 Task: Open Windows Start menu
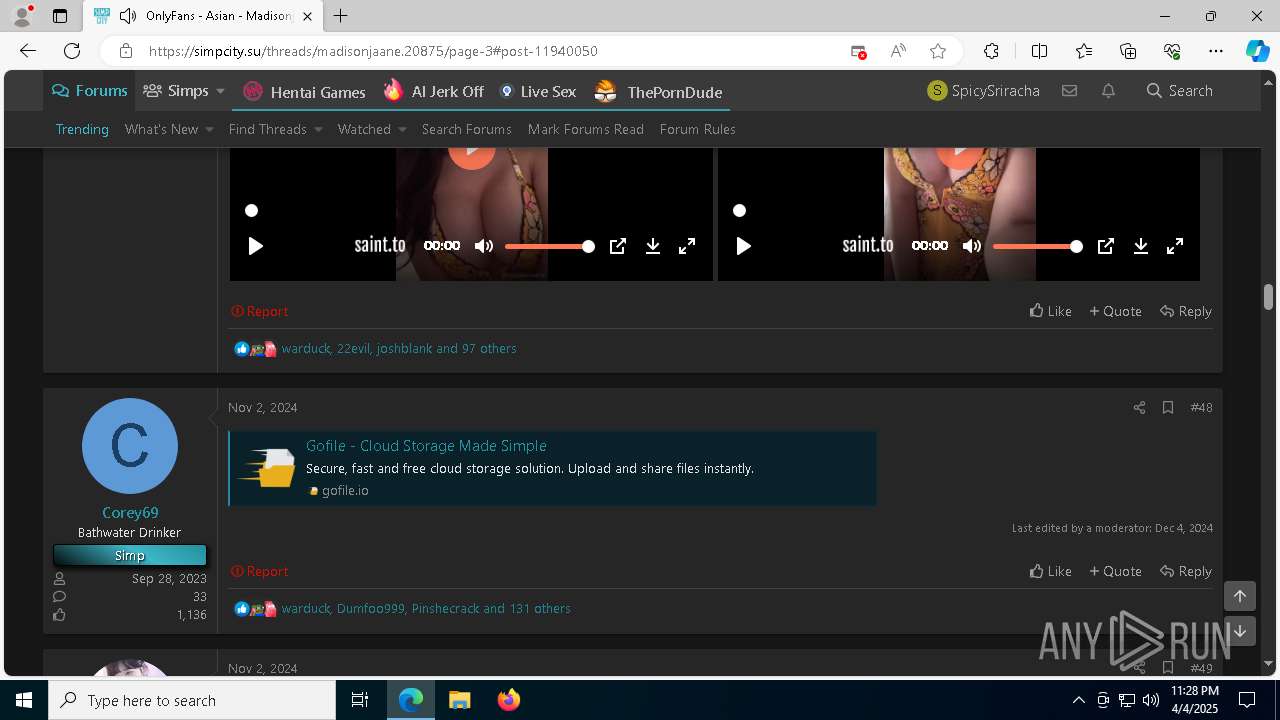tap(24, 700)
